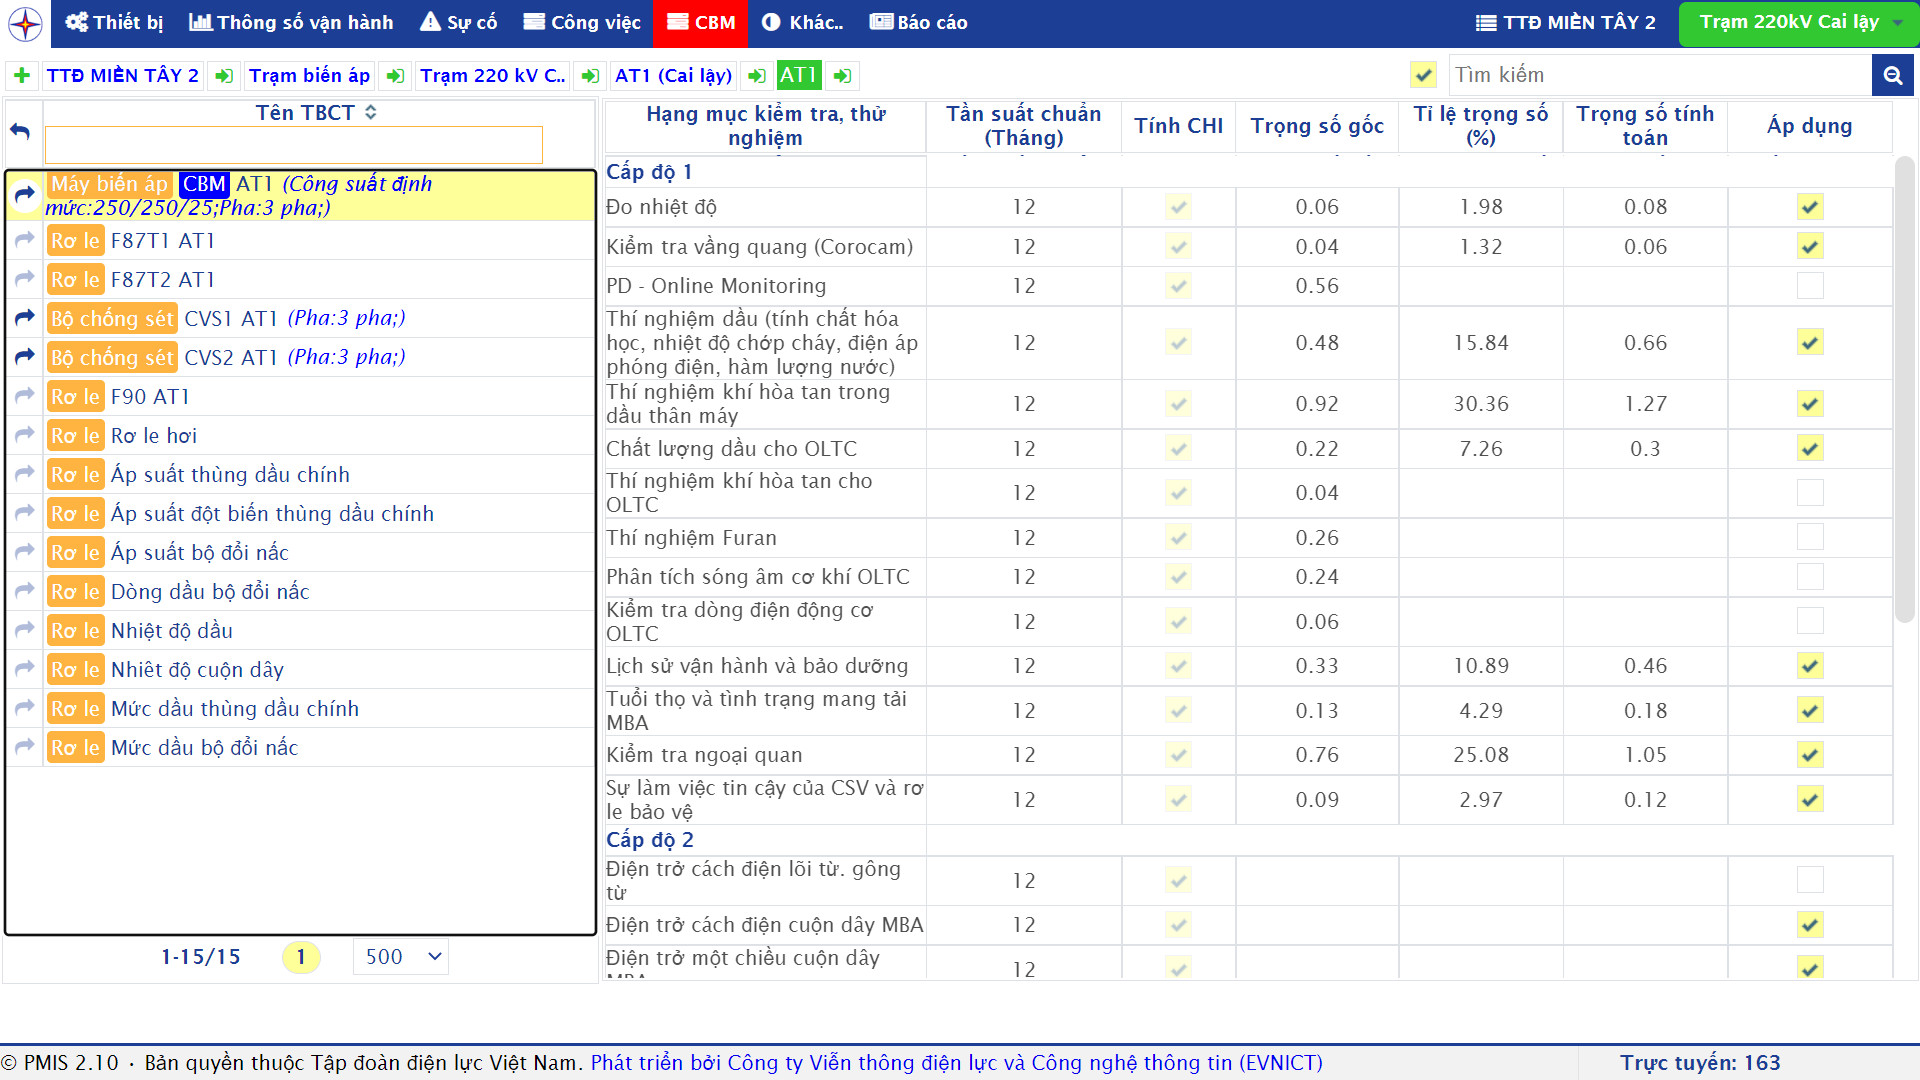The image size is (1920, 1080).
Task: Toggle yellow checkbox left of search box
Action: click(1423, 75)
